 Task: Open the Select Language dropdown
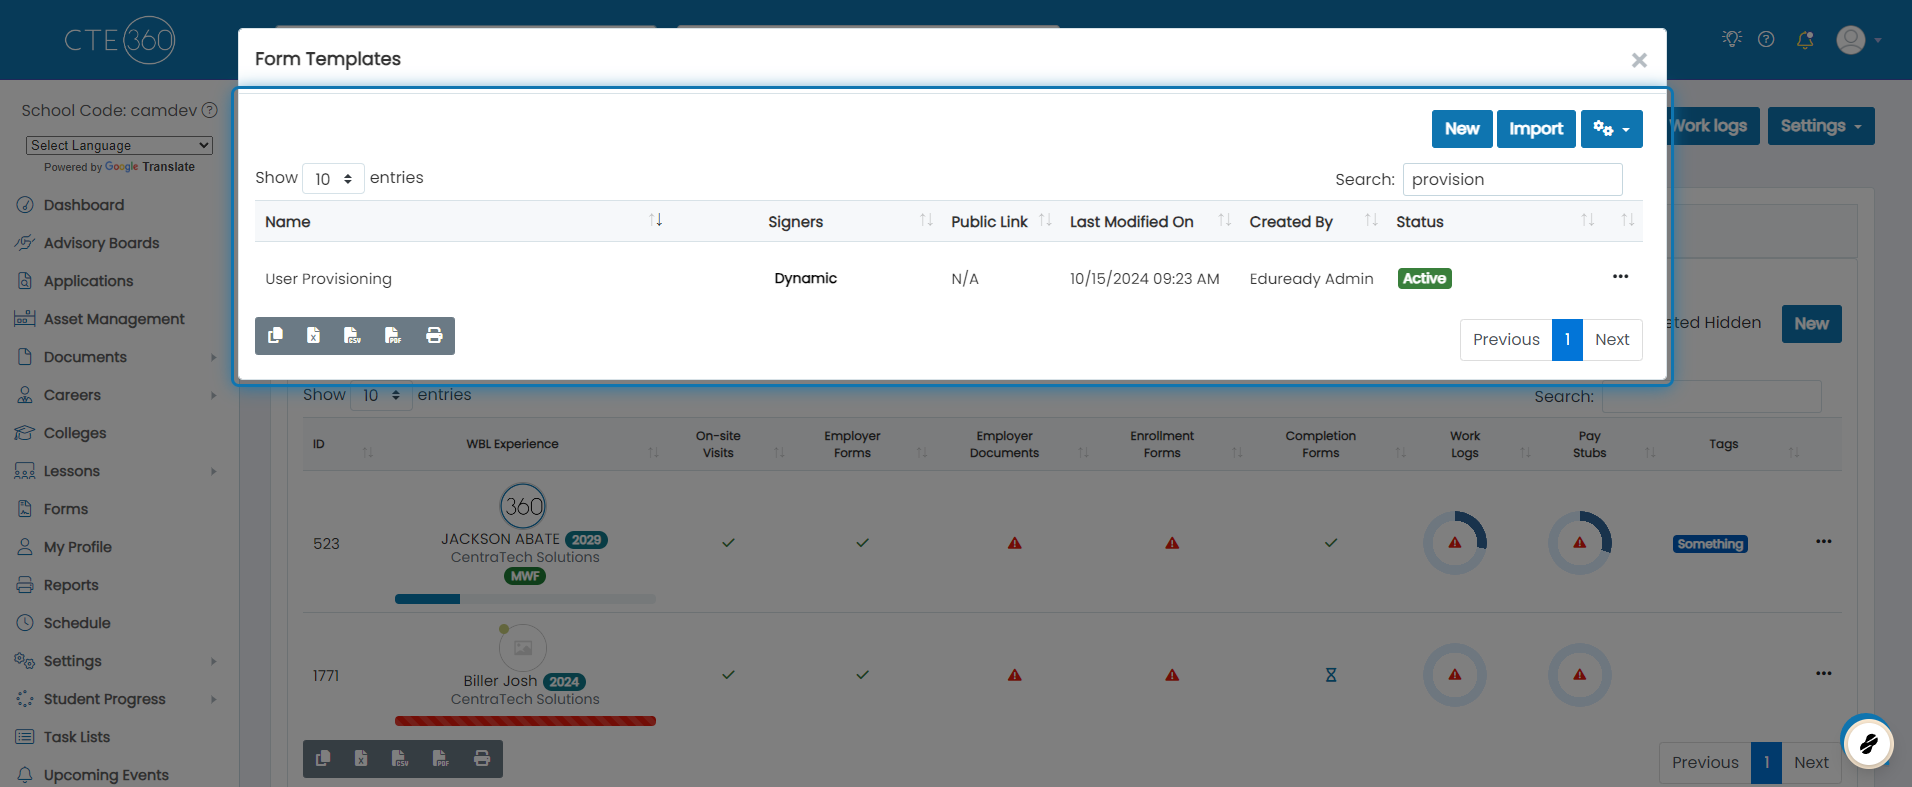119,145
